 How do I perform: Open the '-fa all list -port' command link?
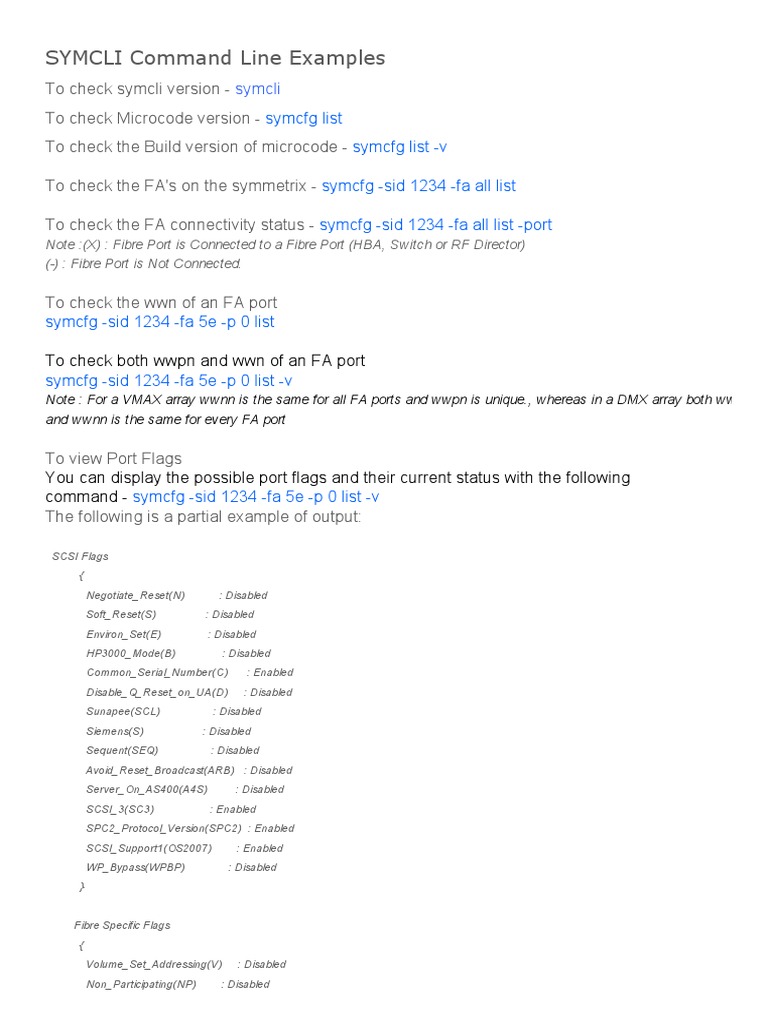[436, 225]
